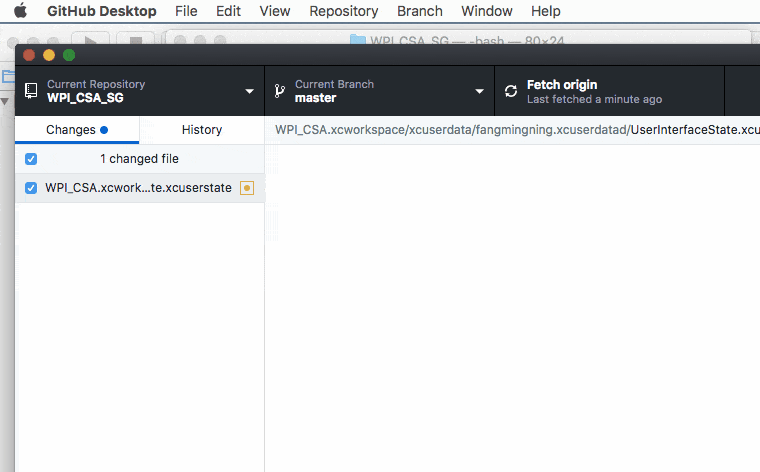
Task: Click the run button in the background Xcode window
Action: tap(90, 39)
